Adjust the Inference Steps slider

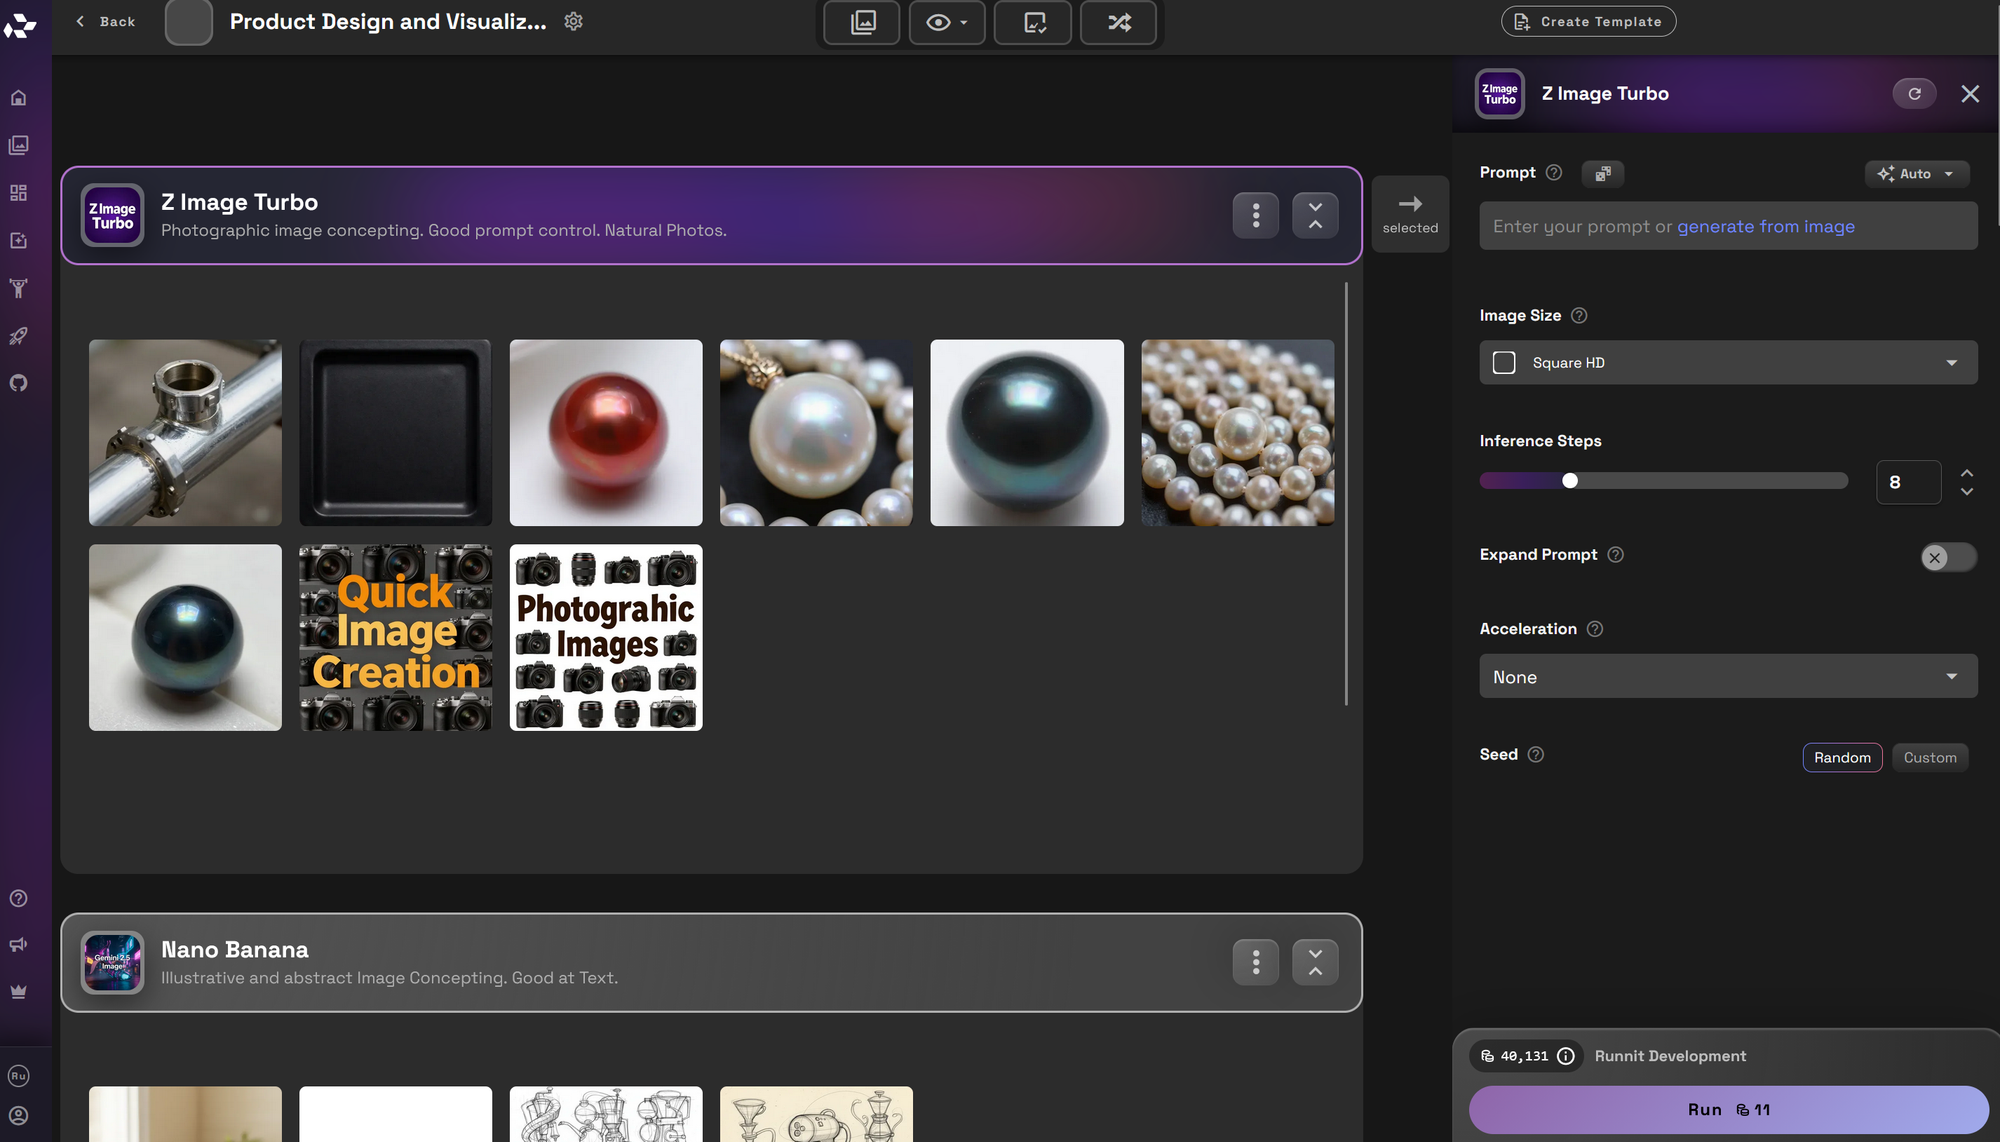1569,480
